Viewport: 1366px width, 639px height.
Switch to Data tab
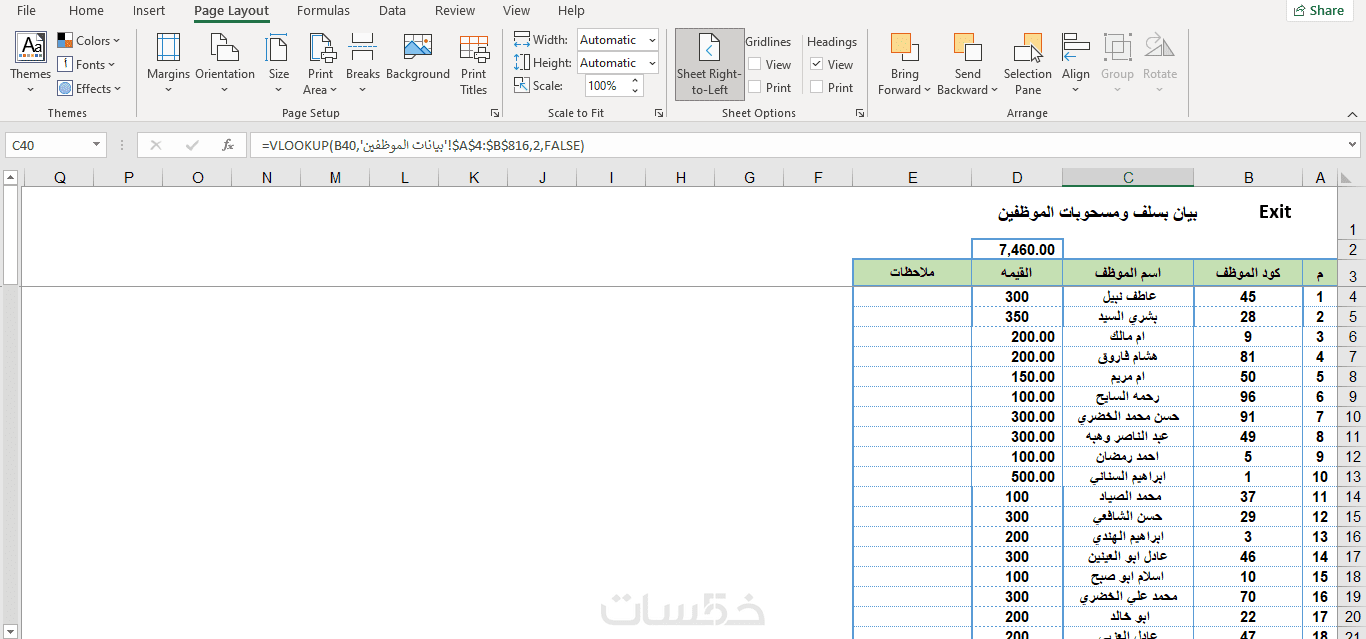(x=392, y=11)
